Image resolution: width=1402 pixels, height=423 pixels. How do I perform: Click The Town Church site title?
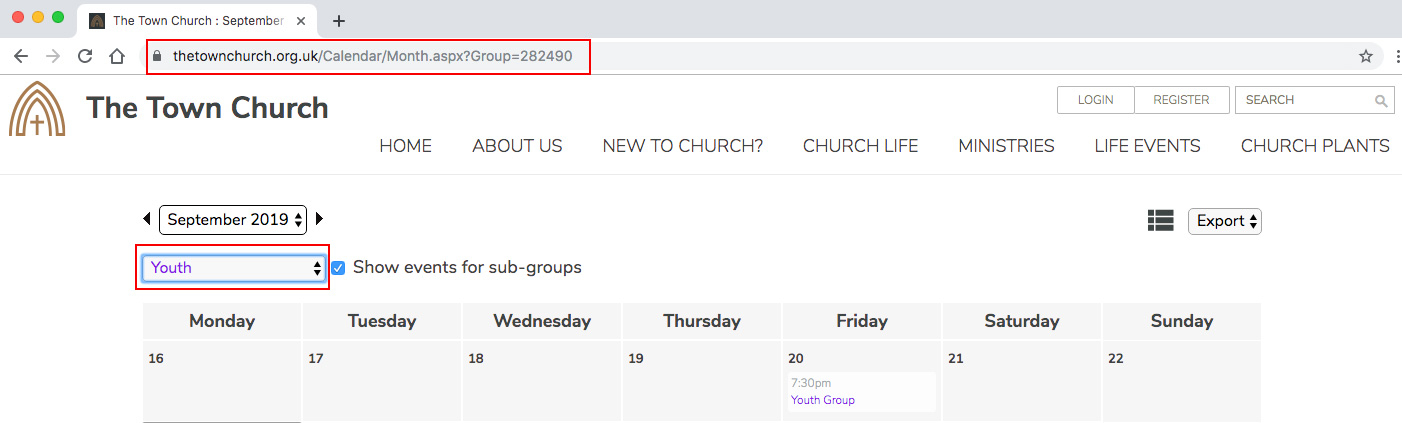tap(207, 108)
